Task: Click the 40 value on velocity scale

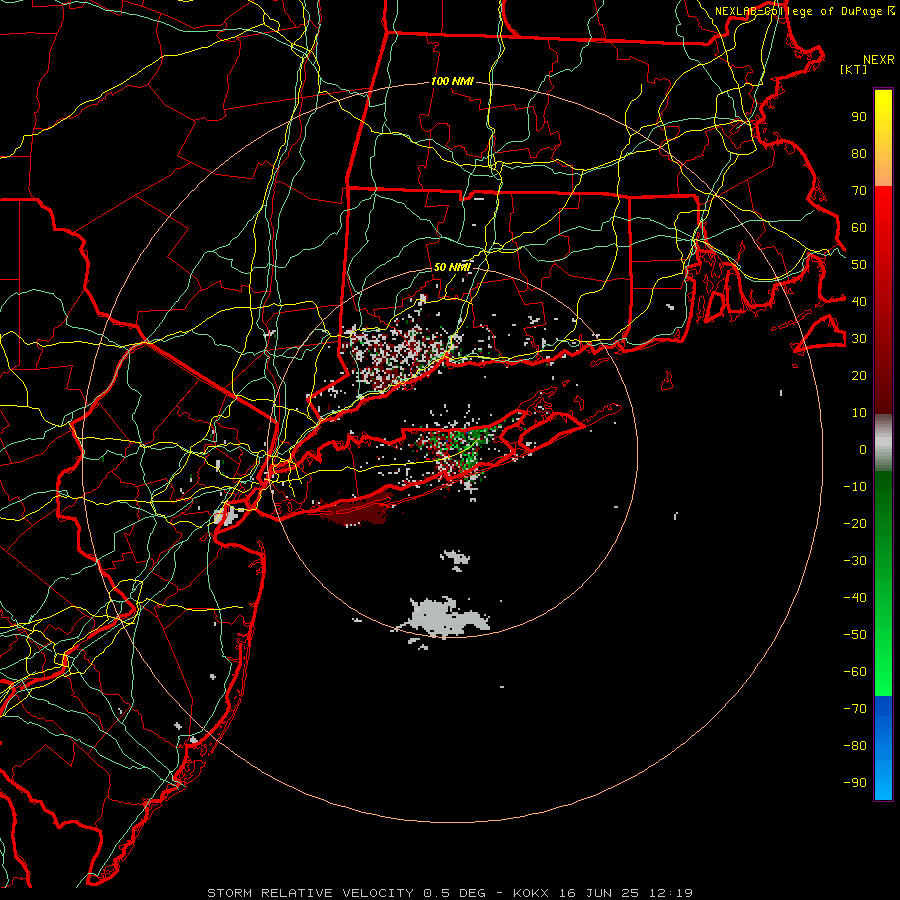Action: (x=859, y=301)
